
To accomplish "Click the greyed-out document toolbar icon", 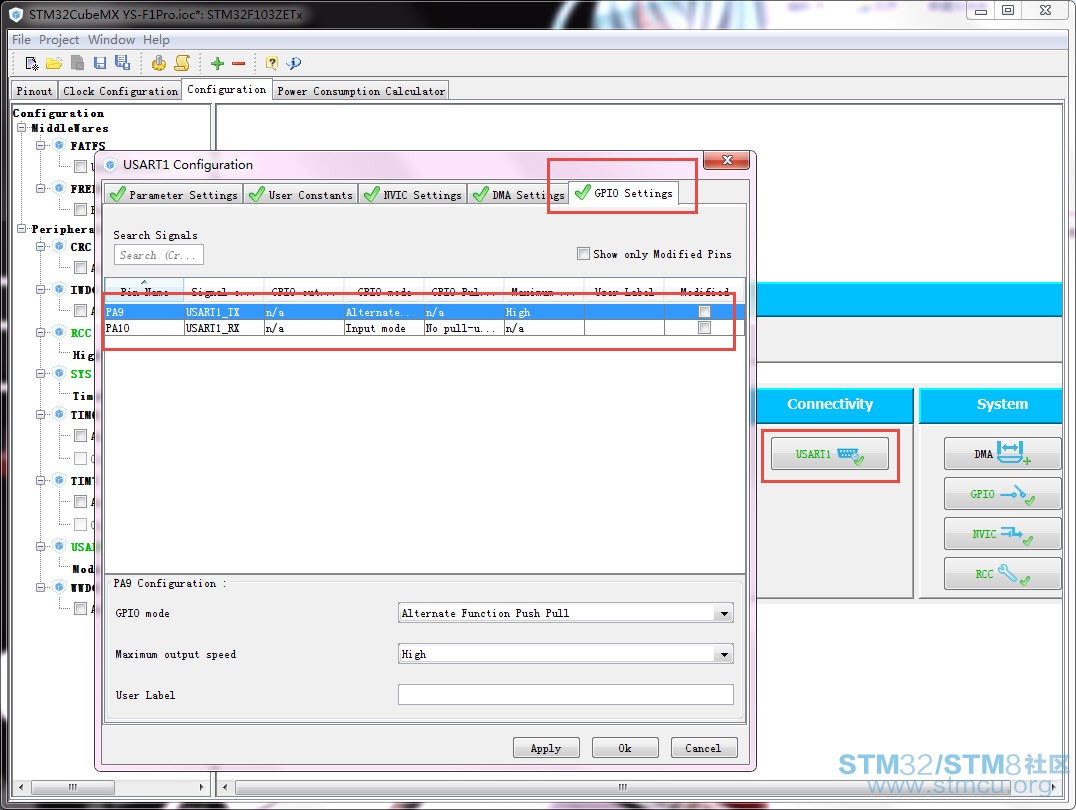I will coord(78,63).
